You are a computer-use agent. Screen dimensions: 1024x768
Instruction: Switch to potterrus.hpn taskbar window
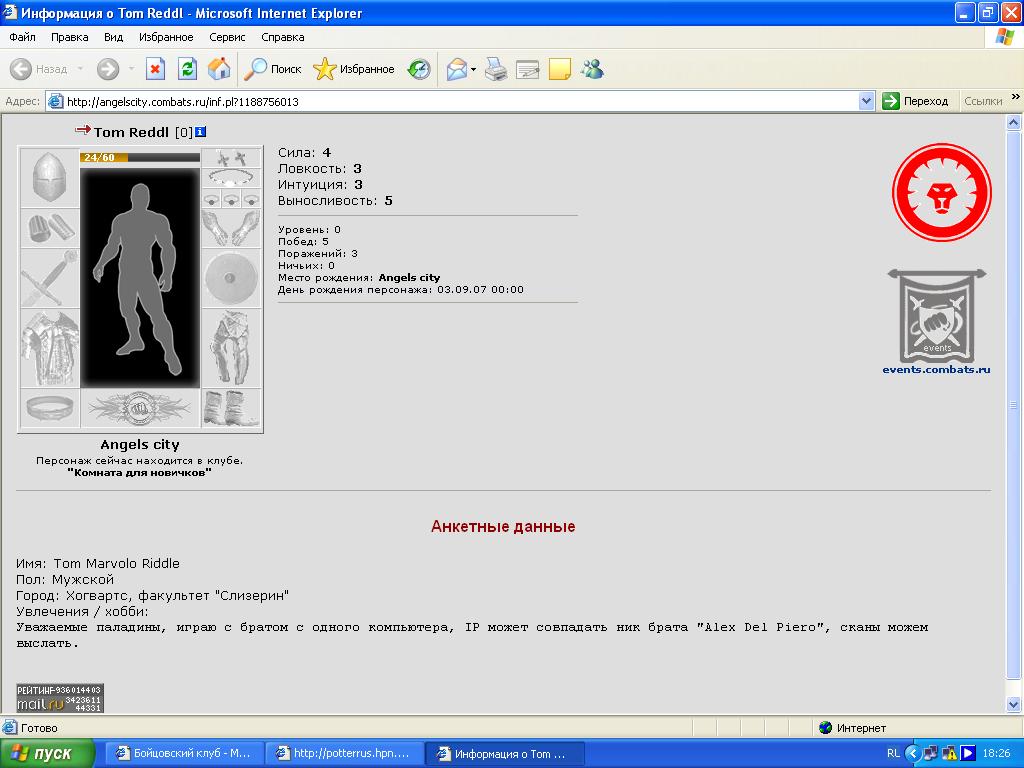[344, 754]
